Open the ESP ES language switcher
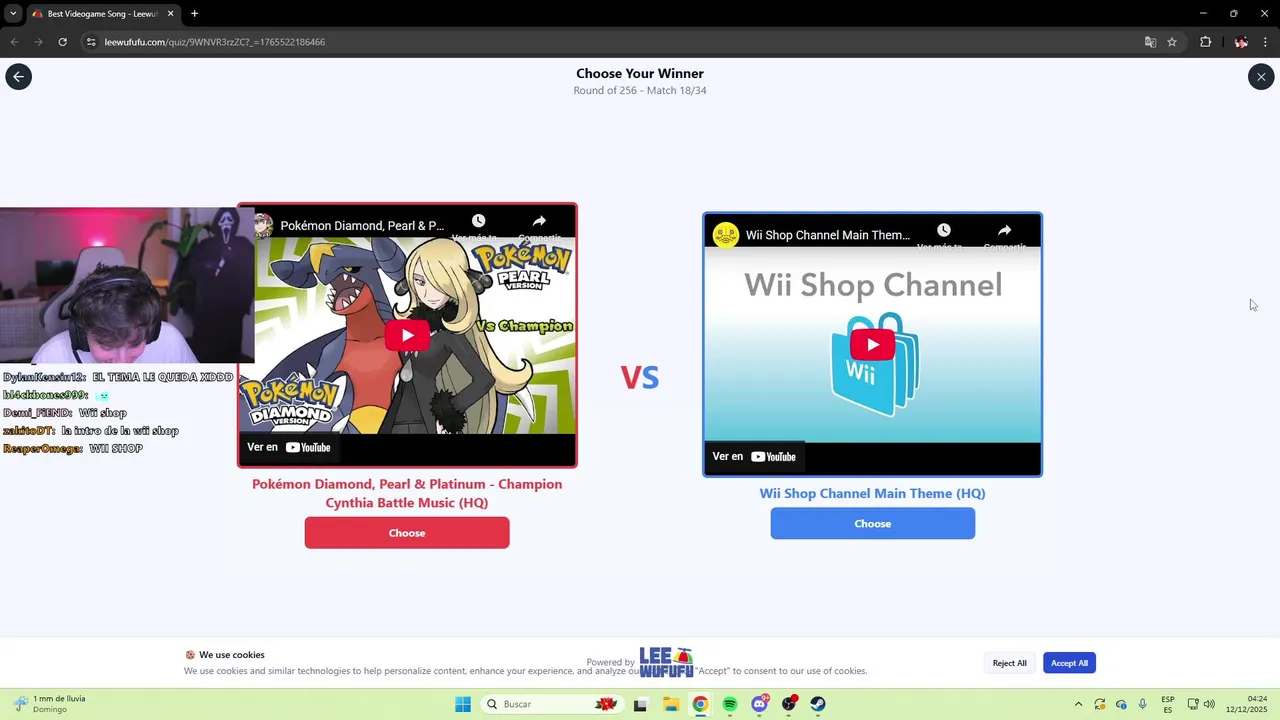 pos(1168,704)
